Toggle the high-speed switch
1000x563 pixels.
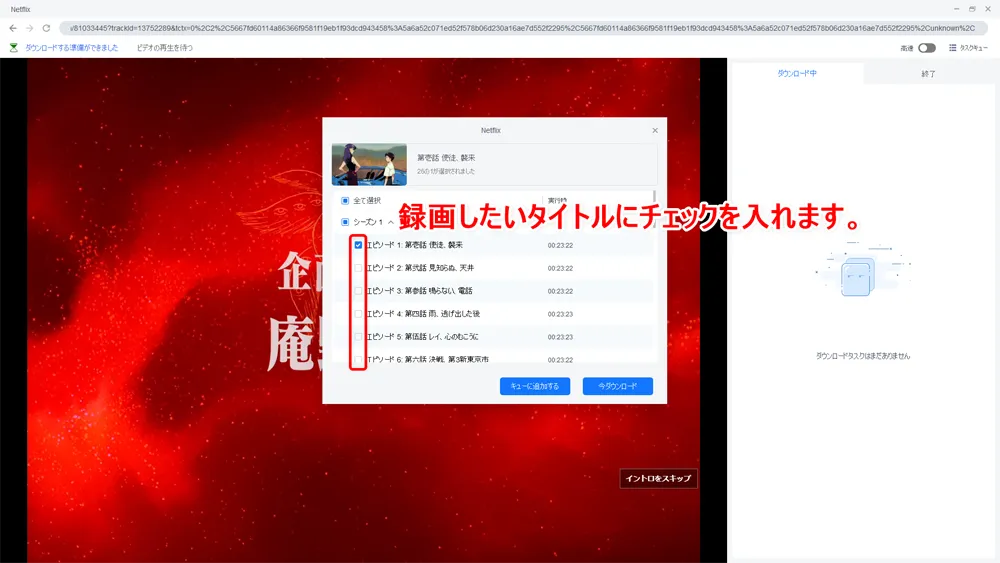tap(927, 48)
